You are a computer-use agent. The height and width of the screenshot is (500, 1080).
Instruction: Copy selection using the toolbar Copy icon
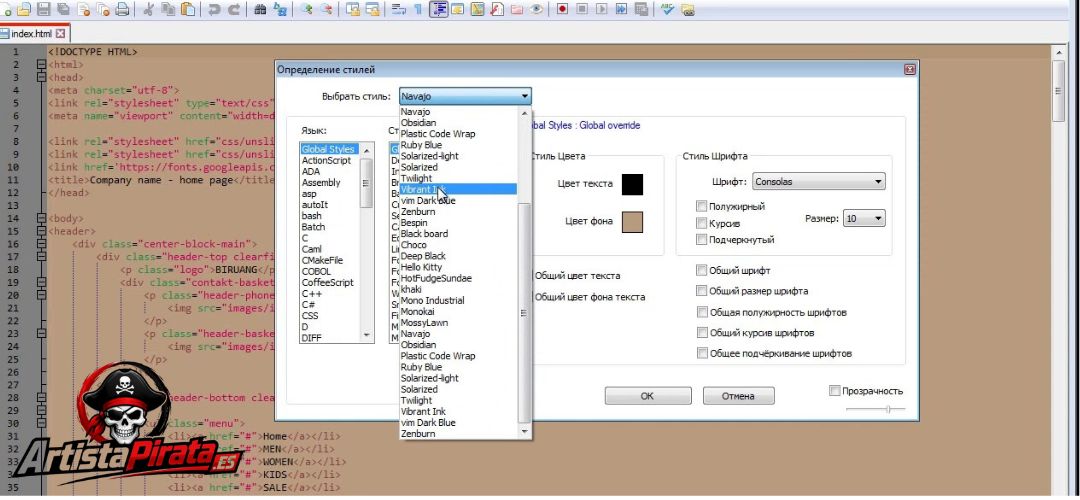tap(168, 10)
